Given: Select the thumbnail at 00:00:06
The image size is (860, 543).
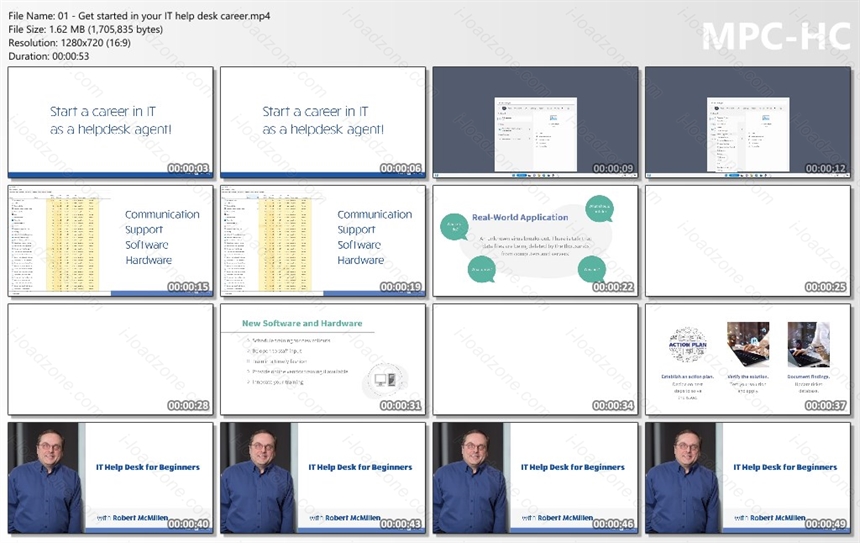Looking at the screenshot, I should 323,122.
